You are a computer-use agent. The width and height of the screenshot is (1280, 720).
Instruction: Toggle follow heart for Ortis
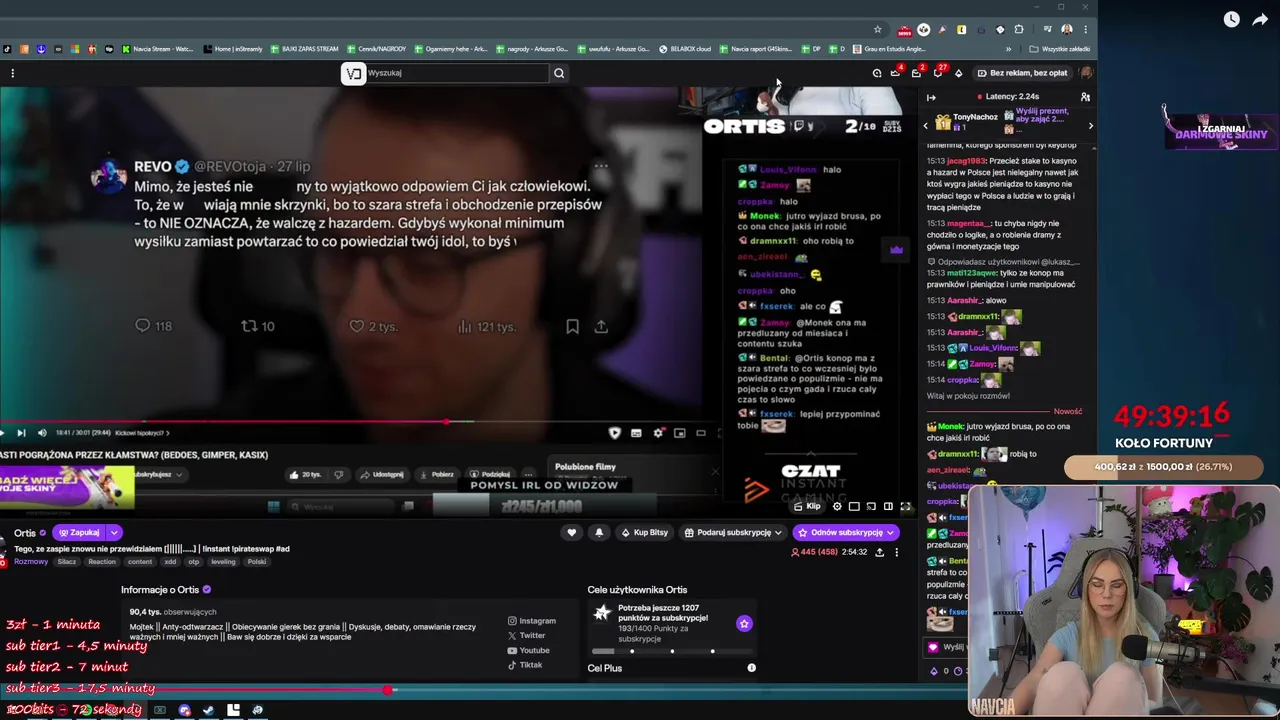click(x=571, y=532)
